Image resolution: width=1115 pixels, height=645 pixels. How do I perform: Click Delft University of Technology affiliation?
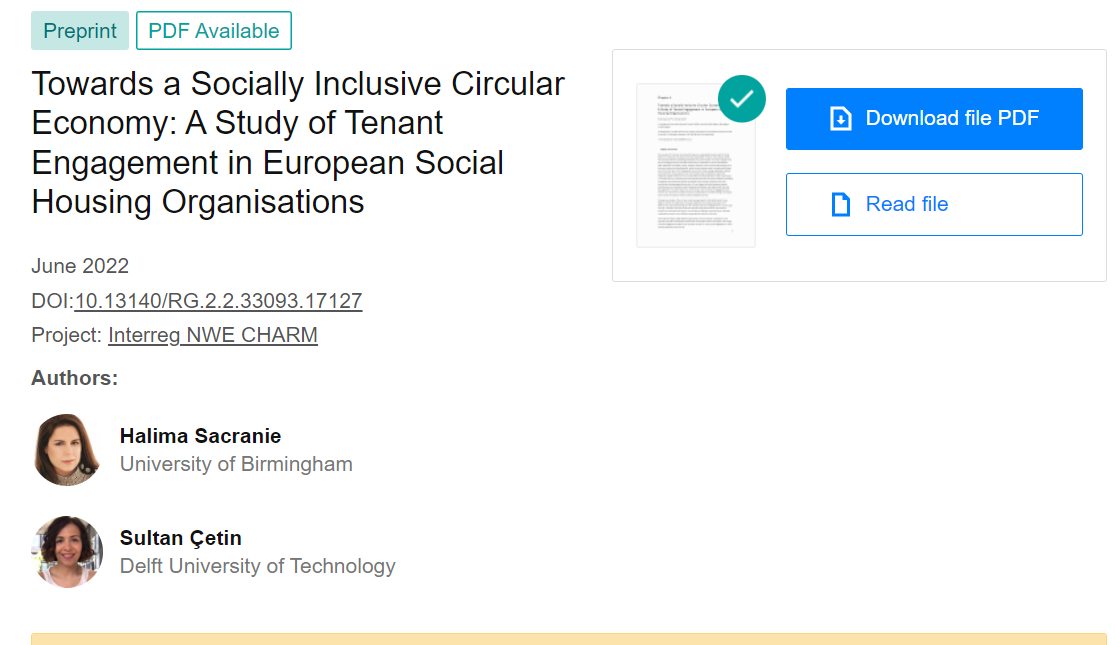258,566
